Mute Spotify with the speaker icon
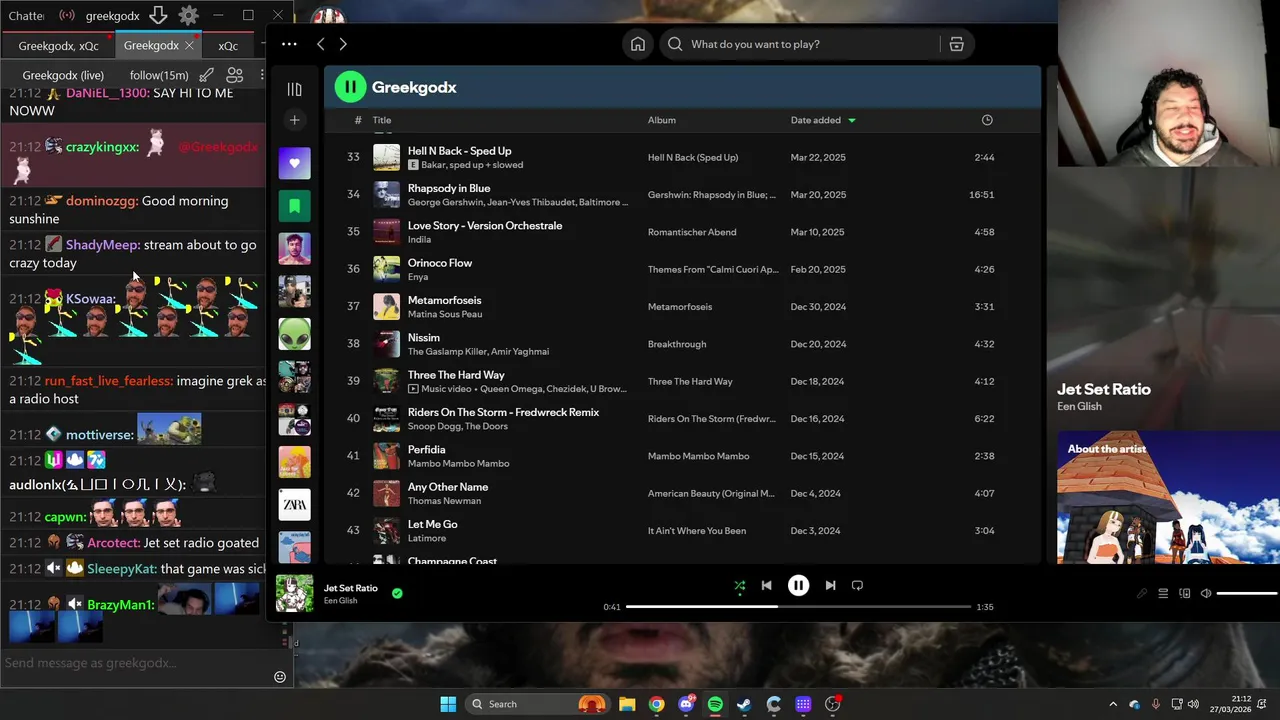 point(1206,593)
